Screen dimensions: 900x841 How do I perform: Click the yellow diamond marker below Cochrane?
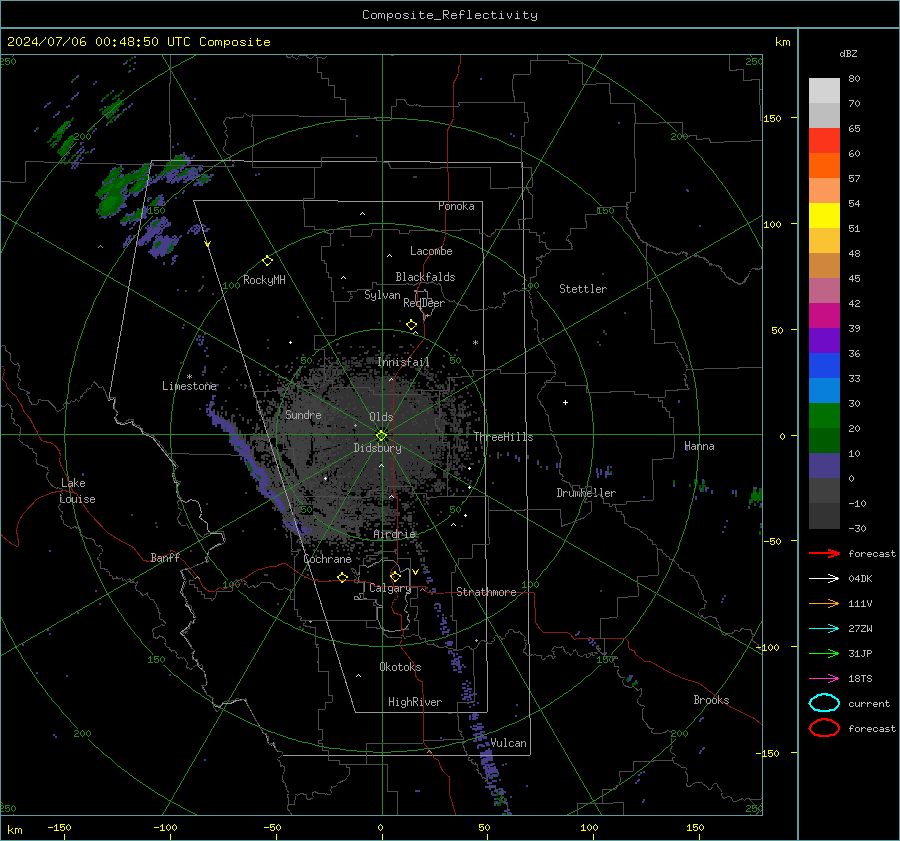[x=343, y=577]
